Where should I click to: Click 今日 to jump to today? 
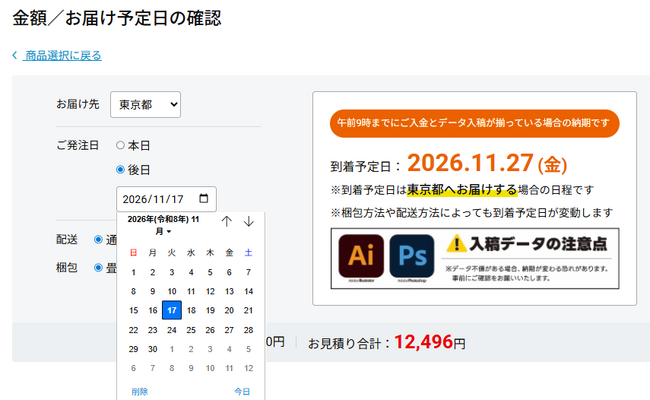pyautogui.click(x=242, y=391)
